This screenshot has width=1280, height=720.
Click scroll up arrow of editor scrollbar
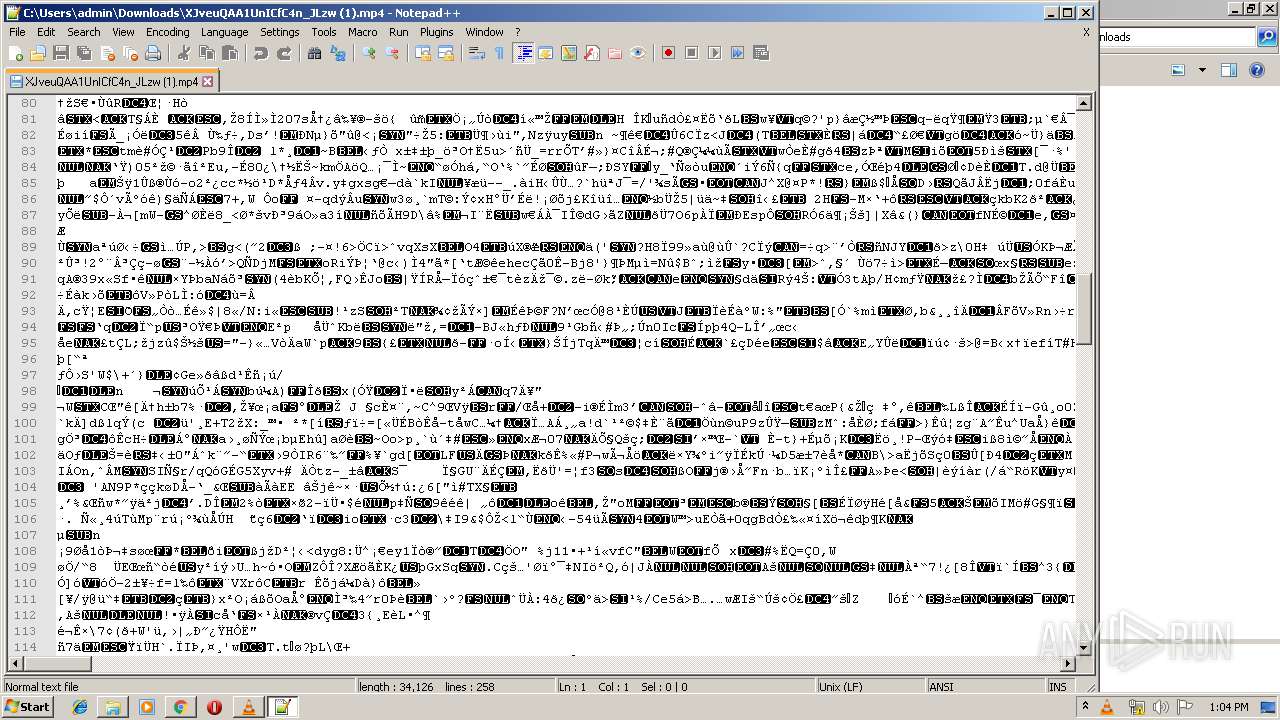1084,103
